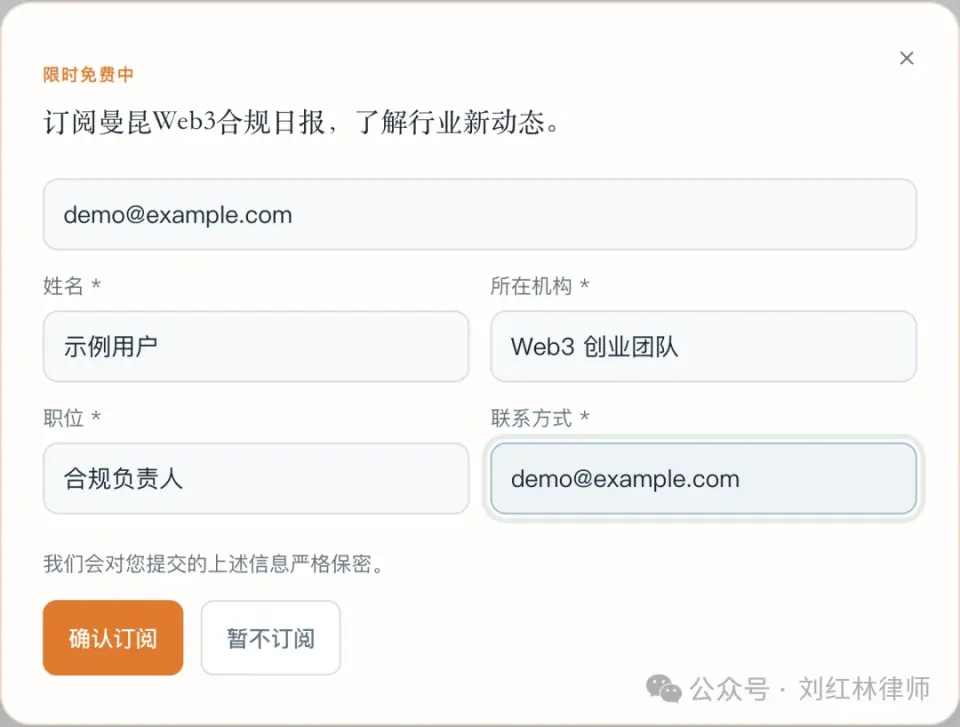Click the WeChat logo icon in watermark
This screenshot has height=727, width=960.
coord(664,689)
